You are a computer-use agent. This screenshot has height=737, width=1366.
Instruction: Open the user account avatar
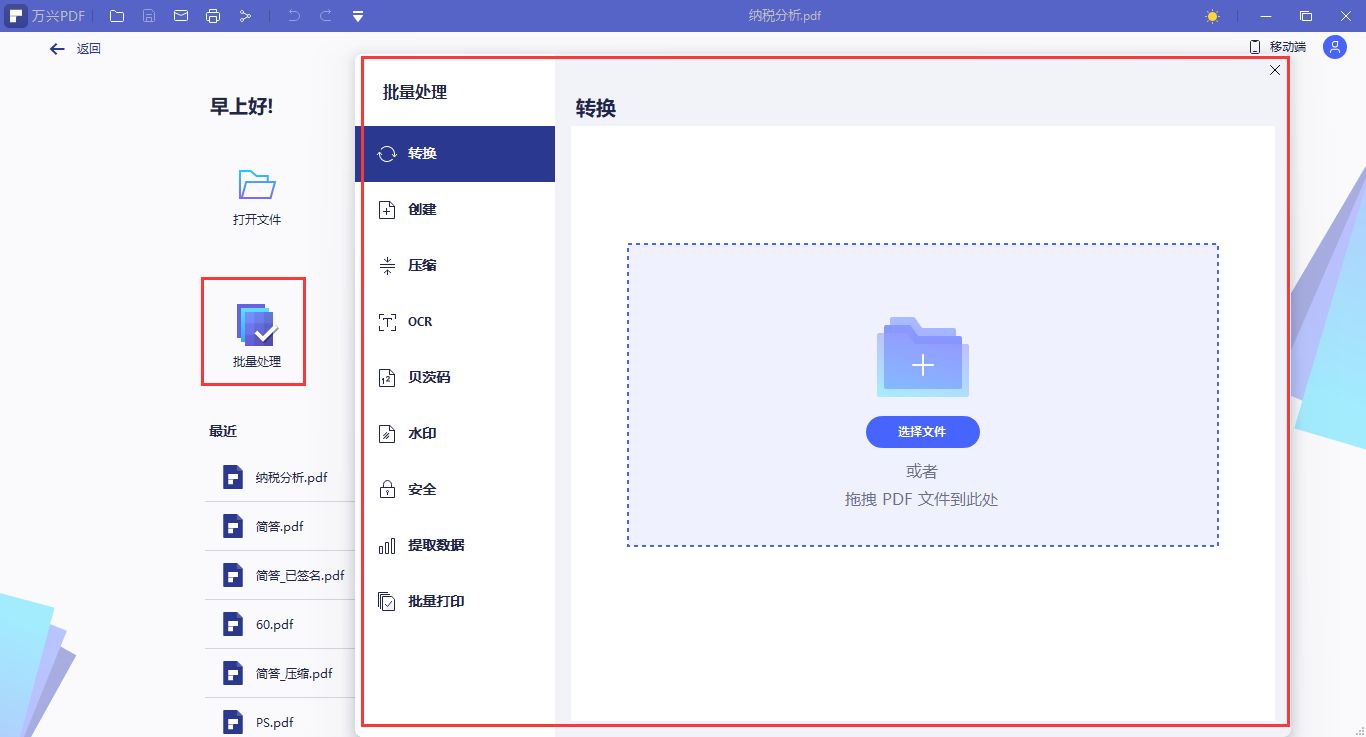pyautogui.click(x=1333, y=46)
